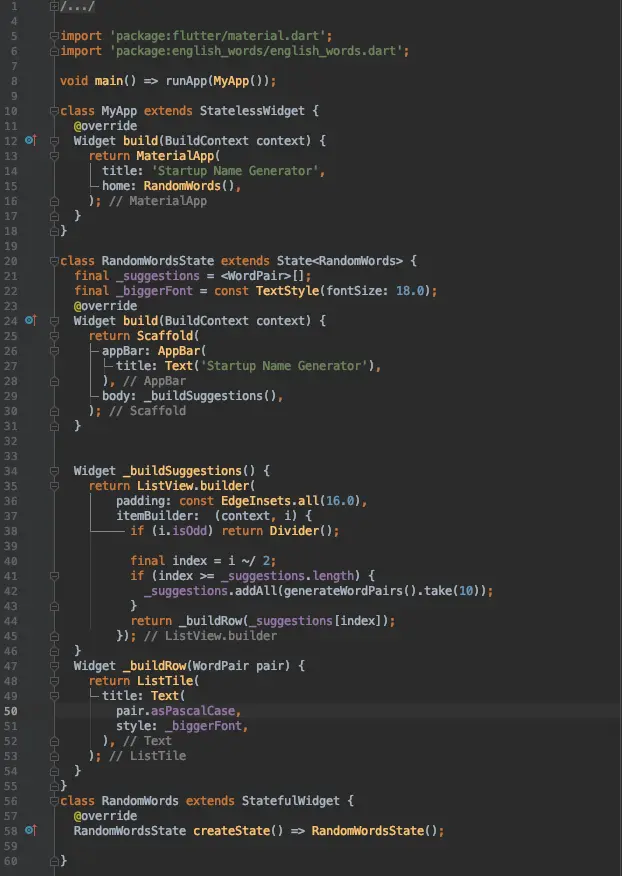The height and width of the screenshot is (876, 622).
Task: Click the fold end marker on line 55
Action: (x=54, y=785)
